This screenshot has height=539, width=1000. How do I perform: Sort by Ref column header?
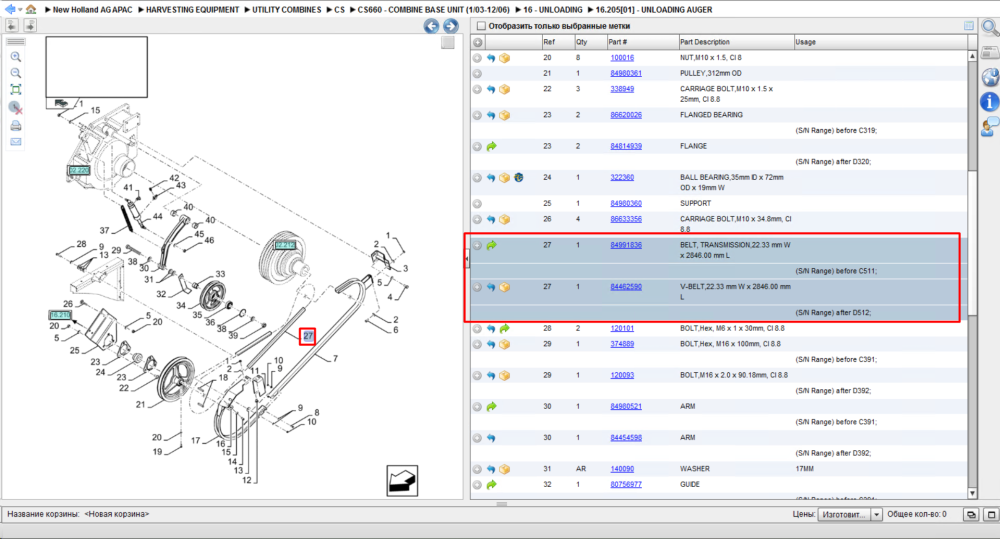click(x=557, y=42)
